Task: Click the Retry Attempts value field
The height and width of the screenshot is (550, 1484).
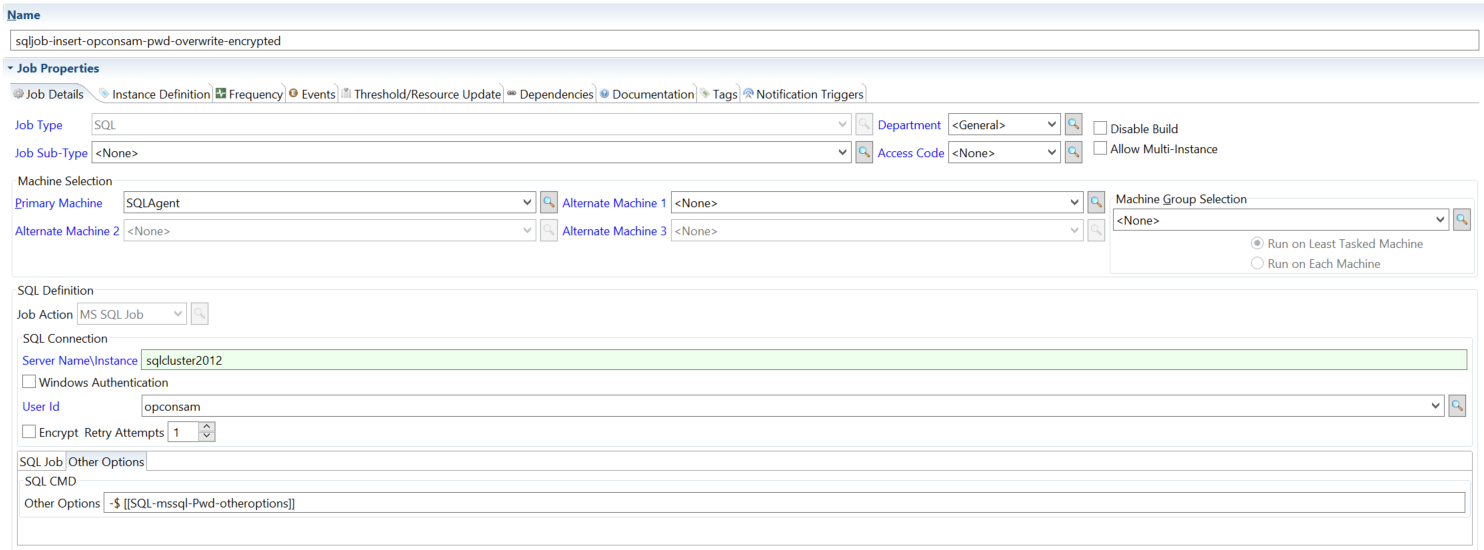Action: click(183, 432)
